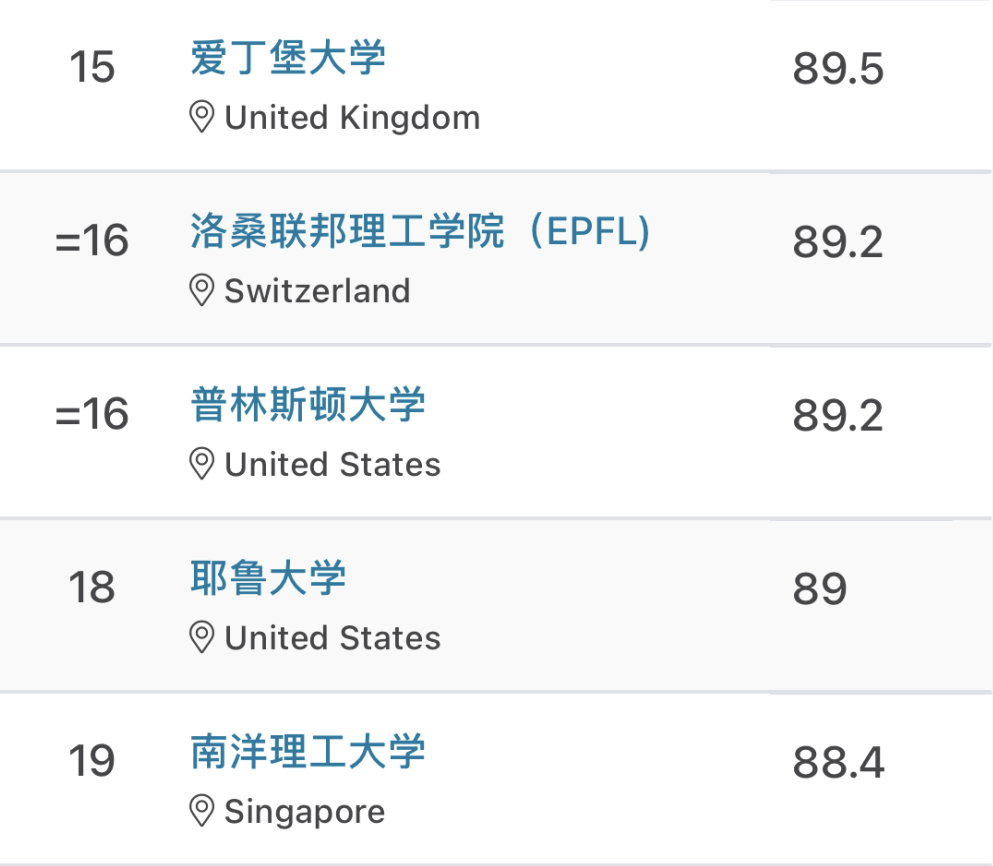Click United States under 耶鲁大学
Image resolution: width=993 pixels, height=866 pixels.
coord(332,638)
